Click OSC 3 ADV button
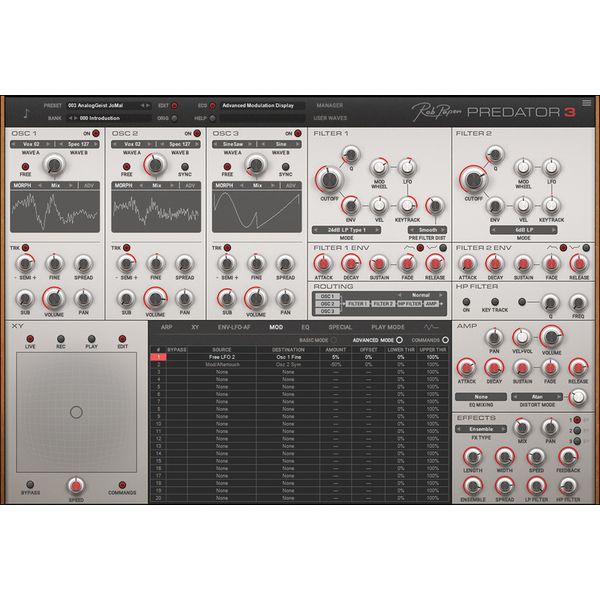Screen dimensions: 600x600 pos(291,186)
